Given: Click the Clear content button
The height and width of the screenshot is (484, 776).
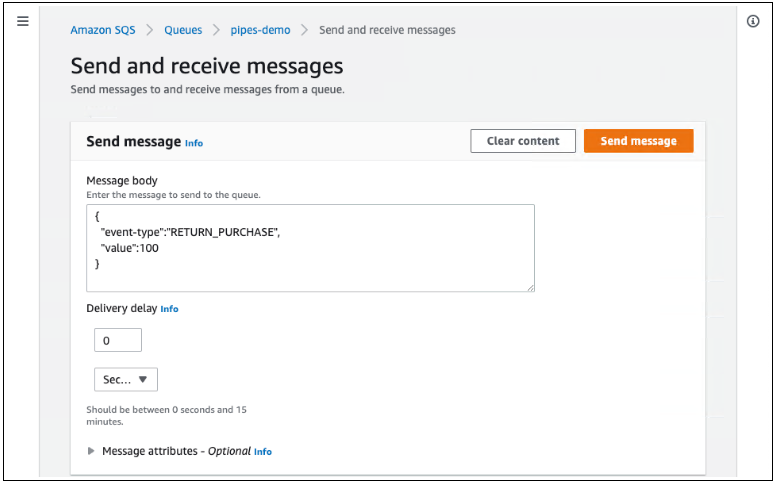Looking at the screenshot, I should pos(523,141).
